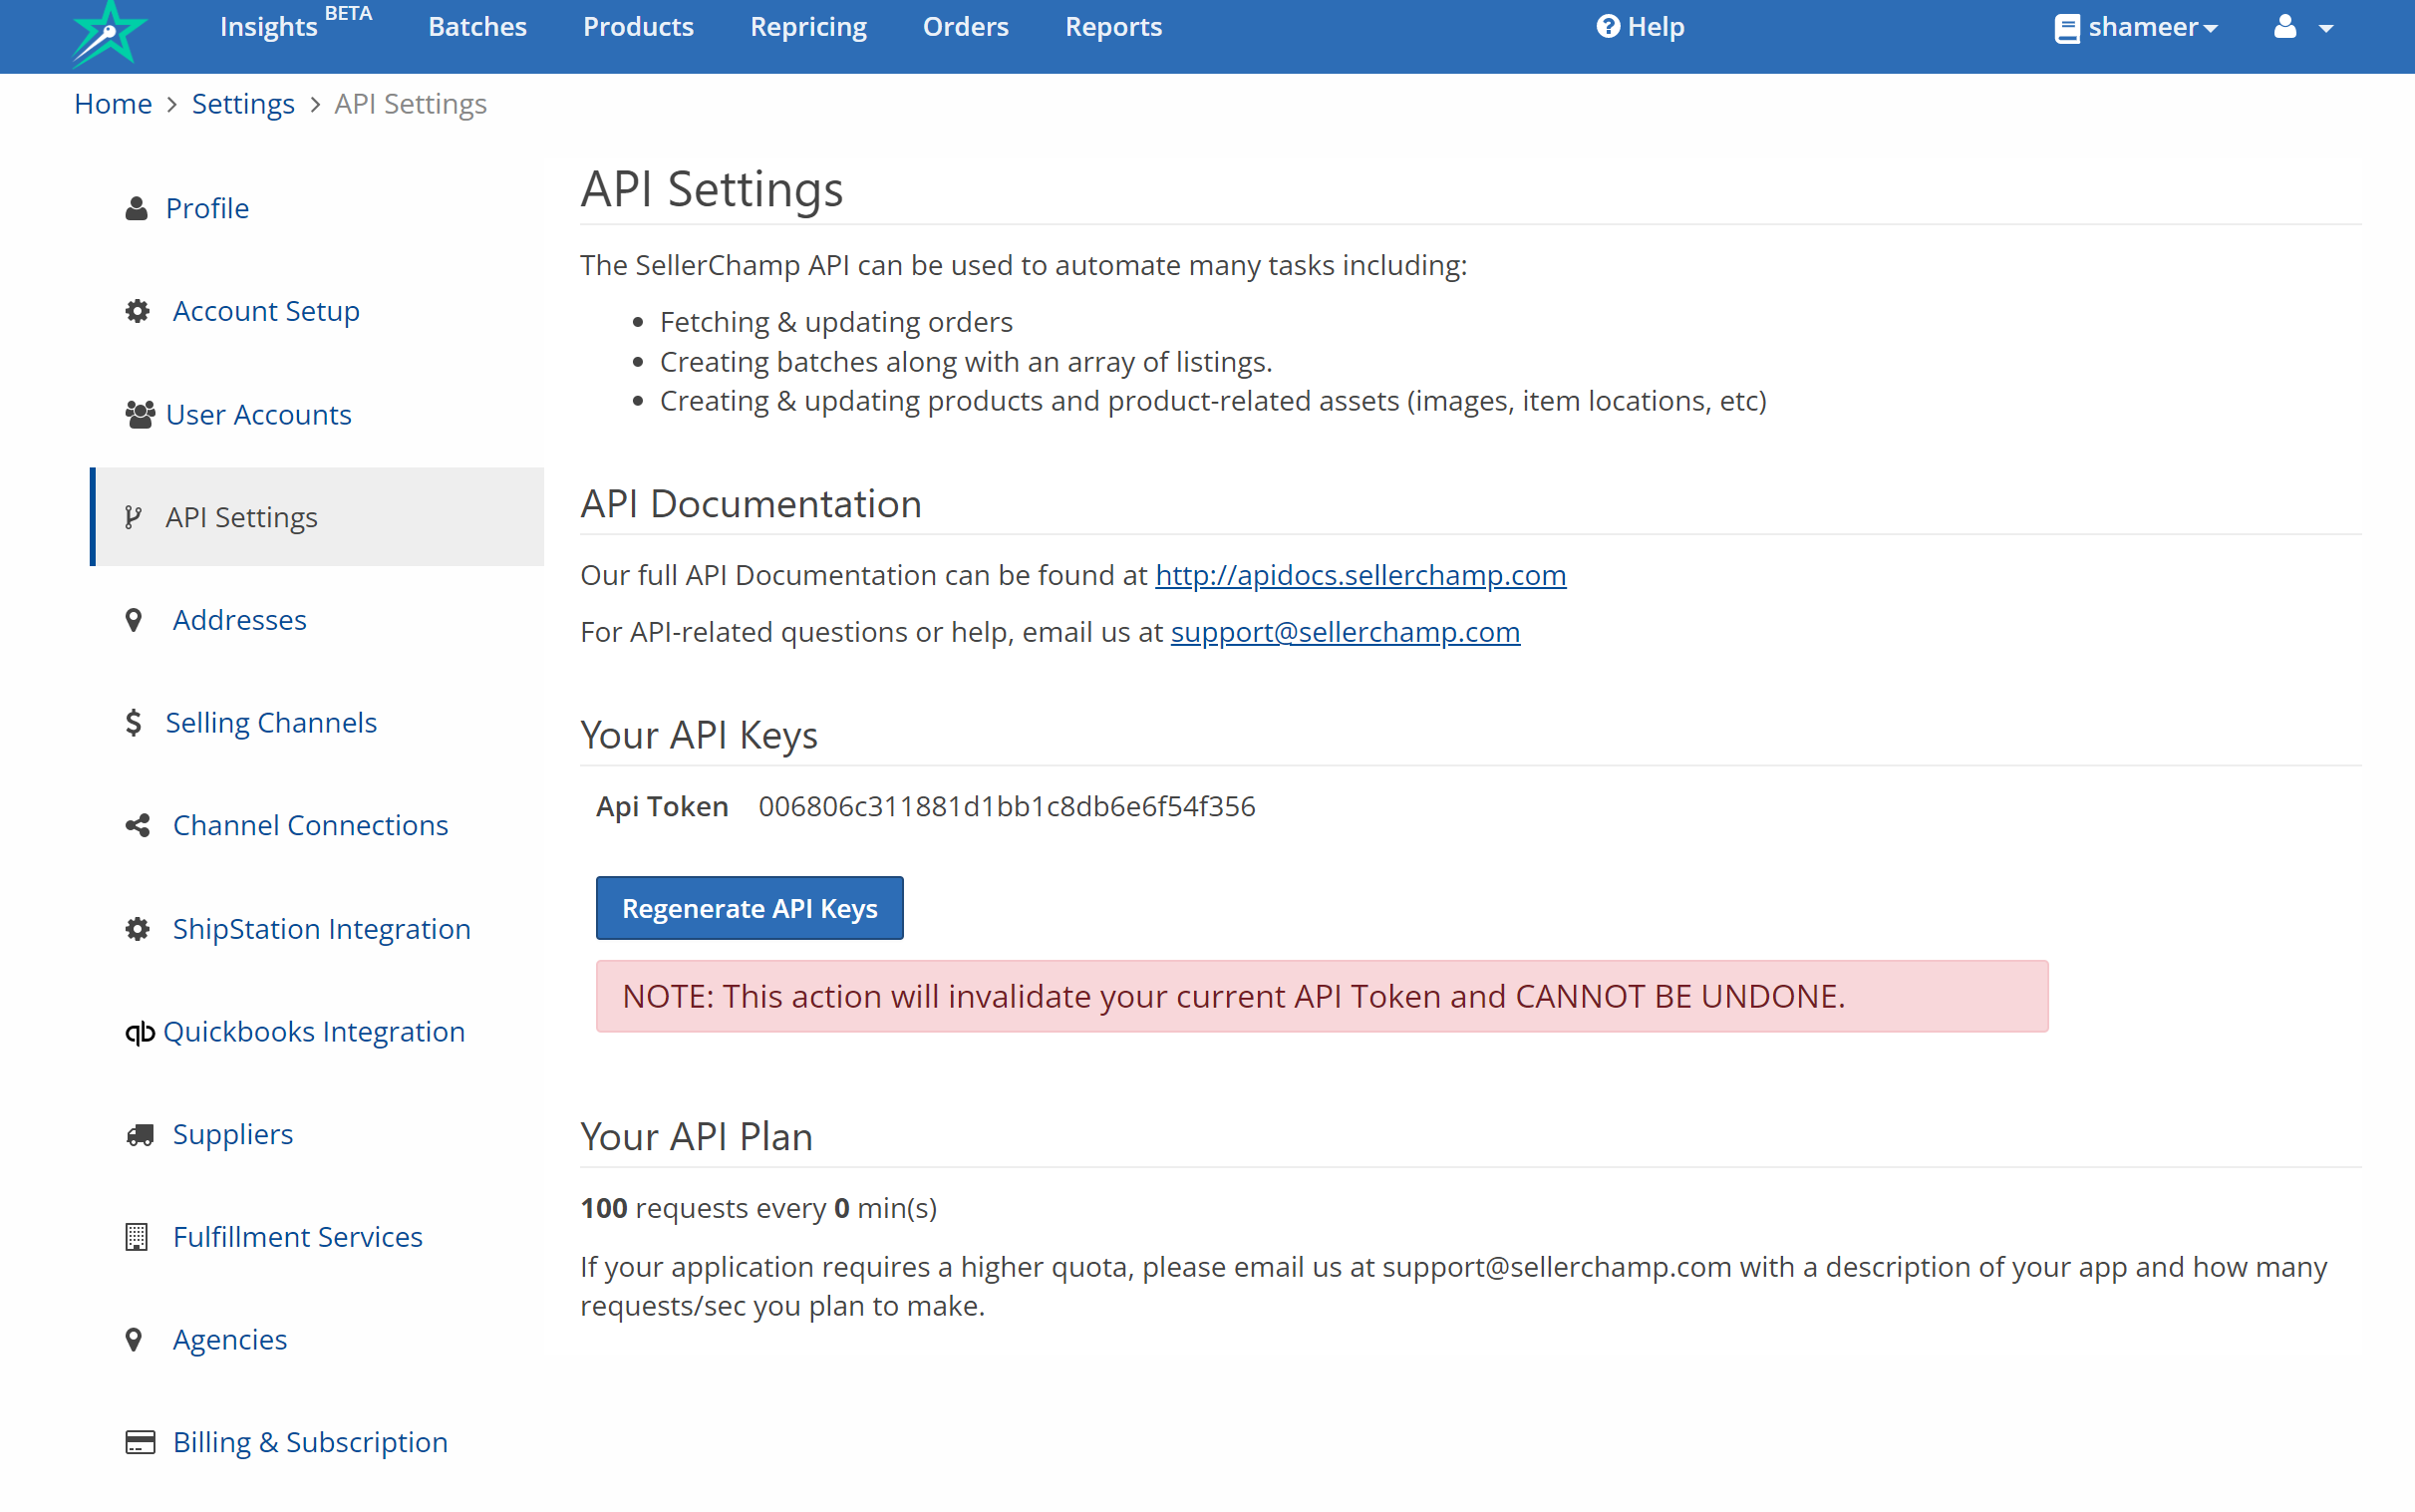Screen dimensions: 2415x1512
Task: Go to Home via breadcrumb
Action: click(x=113, y=104)
